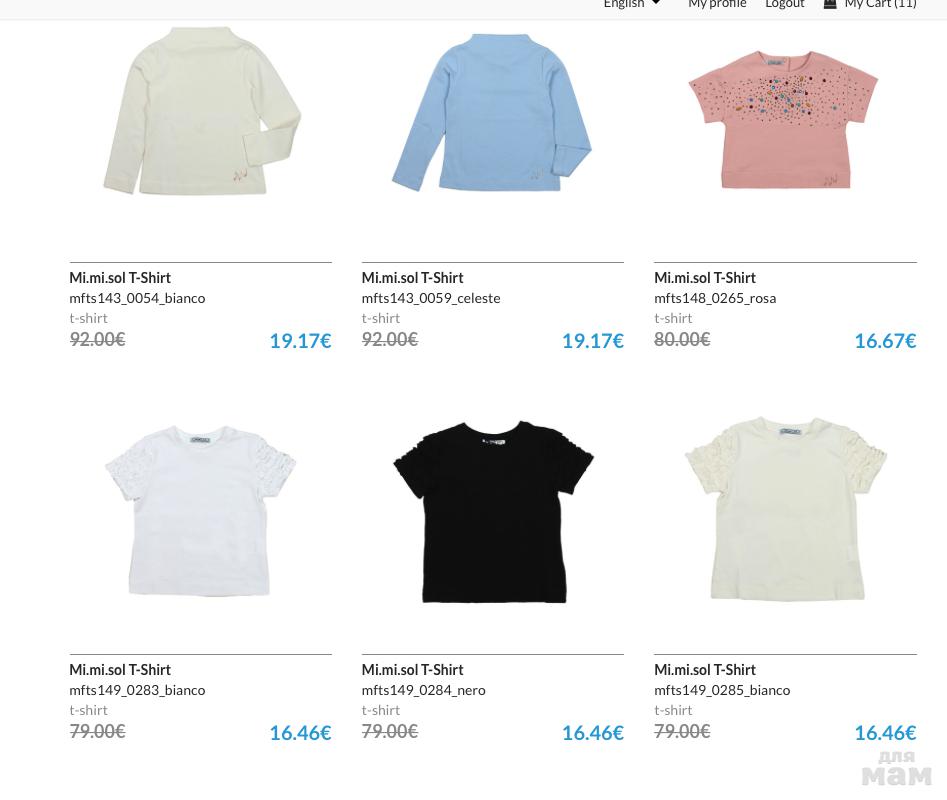This screenshot has width=947, height=800.
Task: Open the cream ruffle-sleeve t-shirt image
Action: 786,509
